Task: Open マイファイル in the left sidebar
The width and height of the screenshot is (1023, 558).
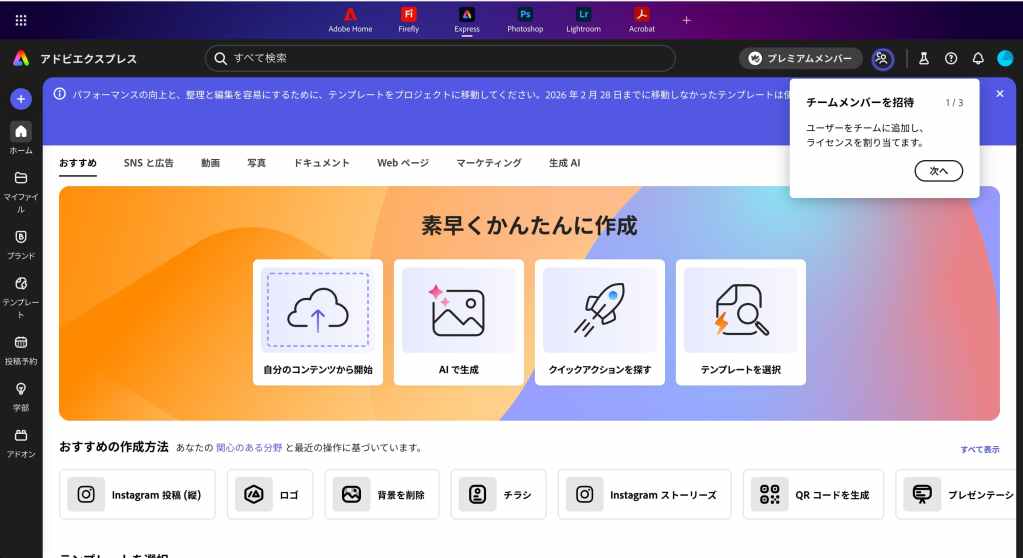Action: (x=20, y=189)
